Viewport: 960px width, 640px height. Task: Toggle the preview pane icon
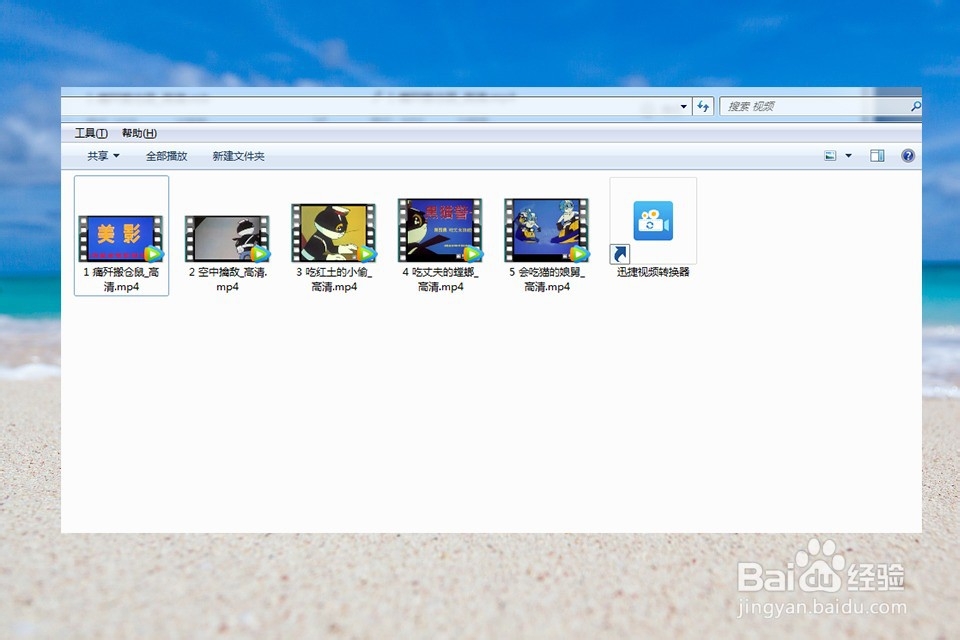[877, 155]
